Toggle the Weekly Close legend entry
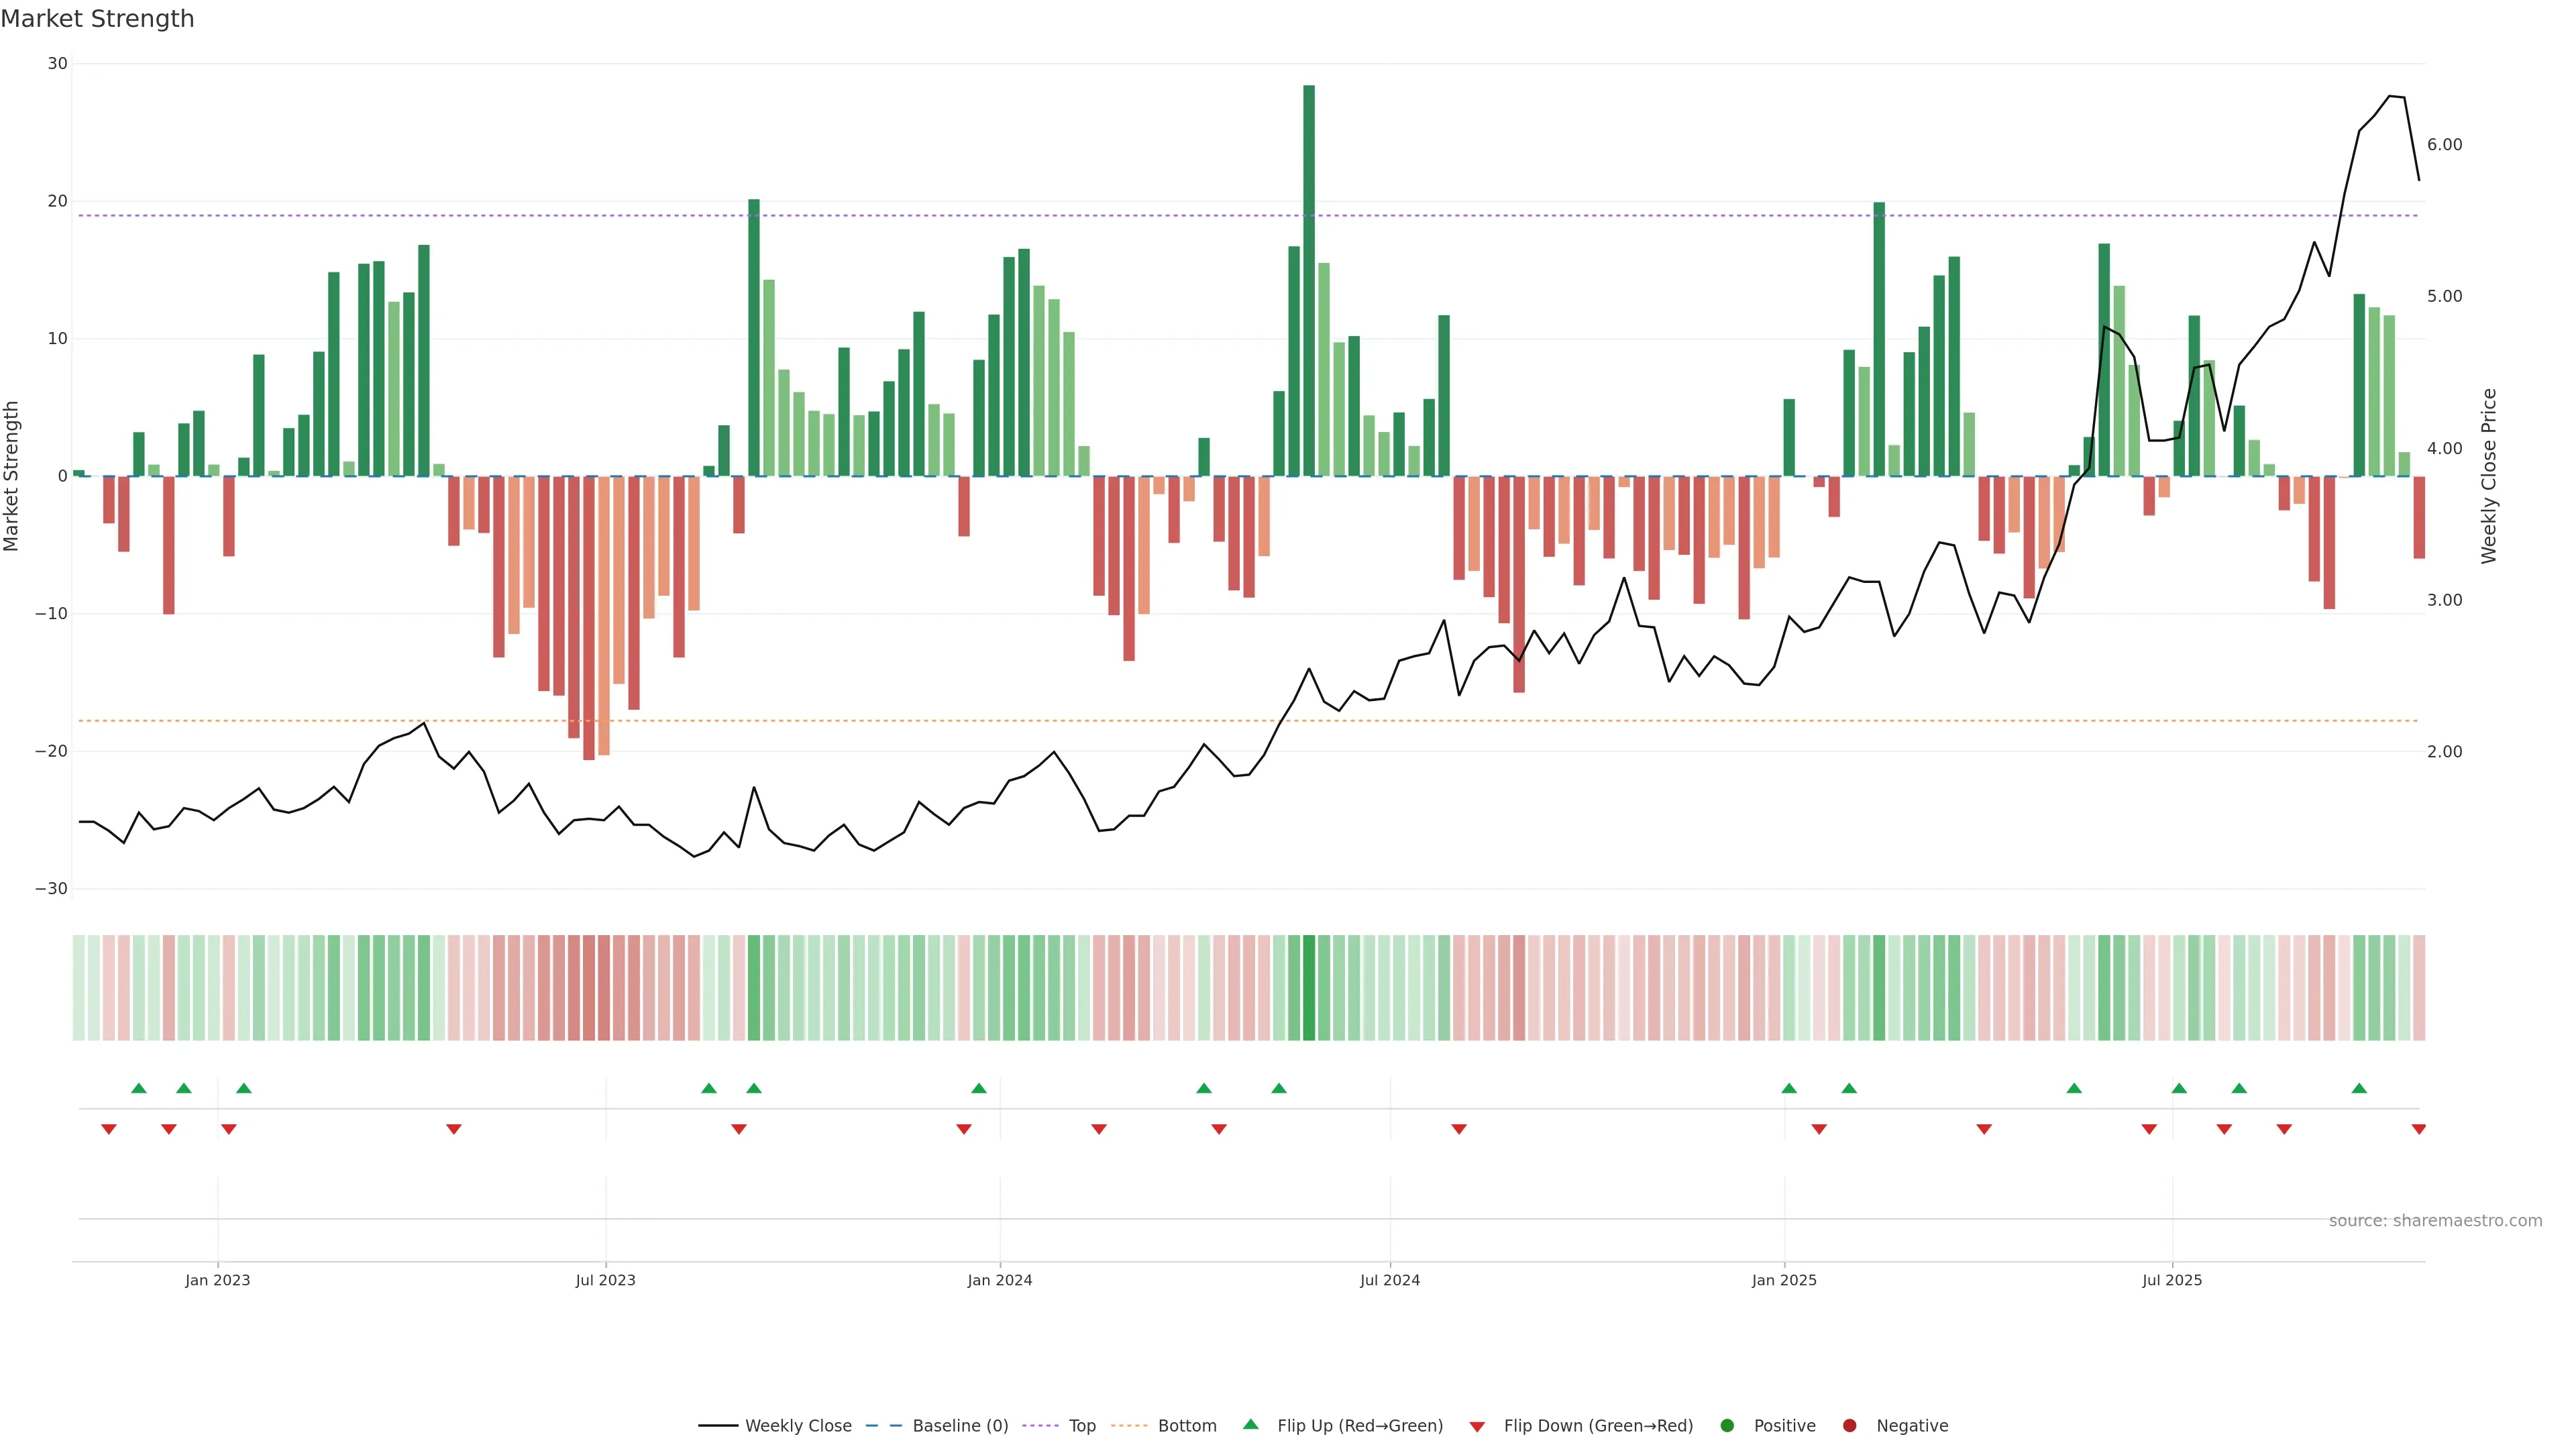2576x1449 pixels. pos(797,1425)
